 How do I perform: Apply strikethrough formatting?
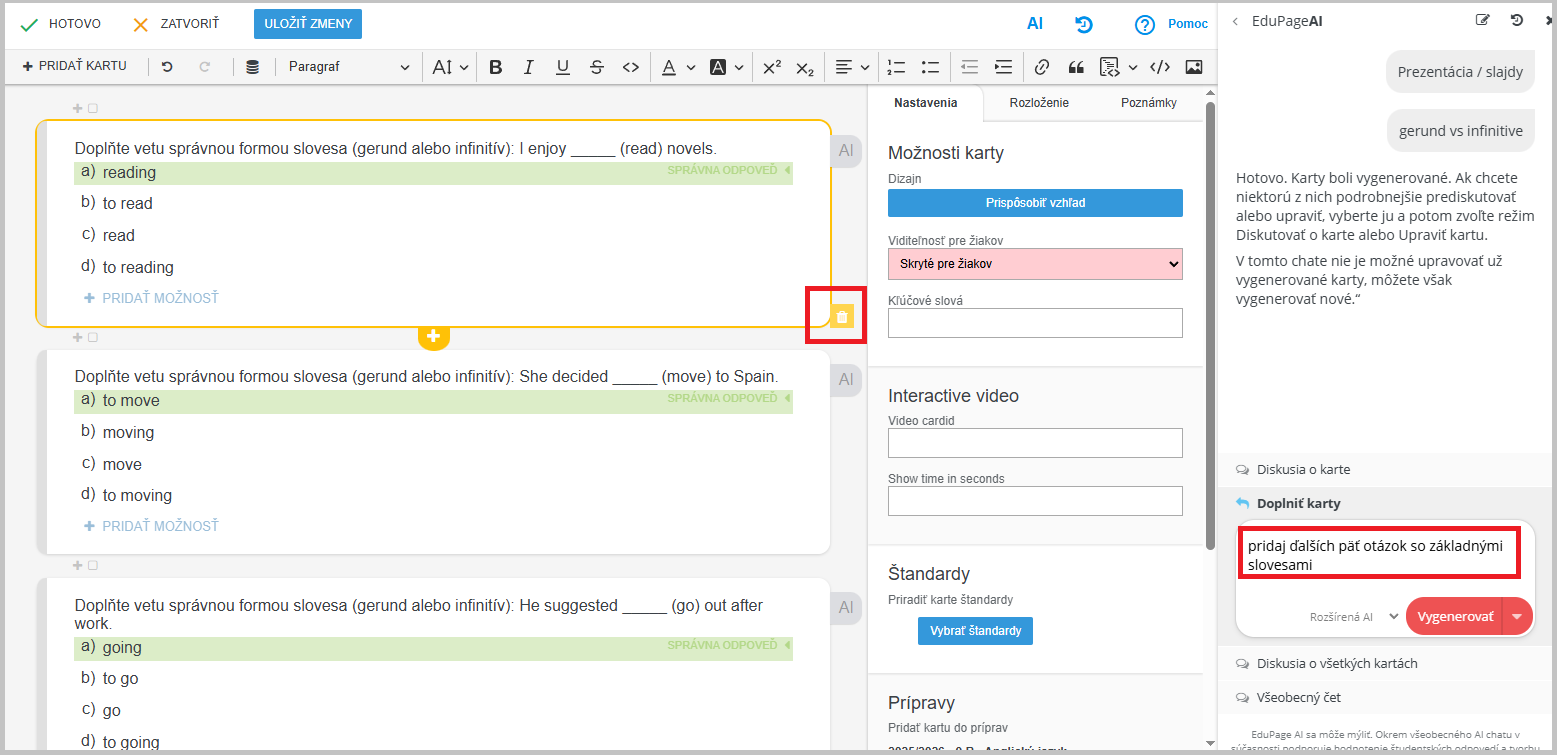coord(597,67)
